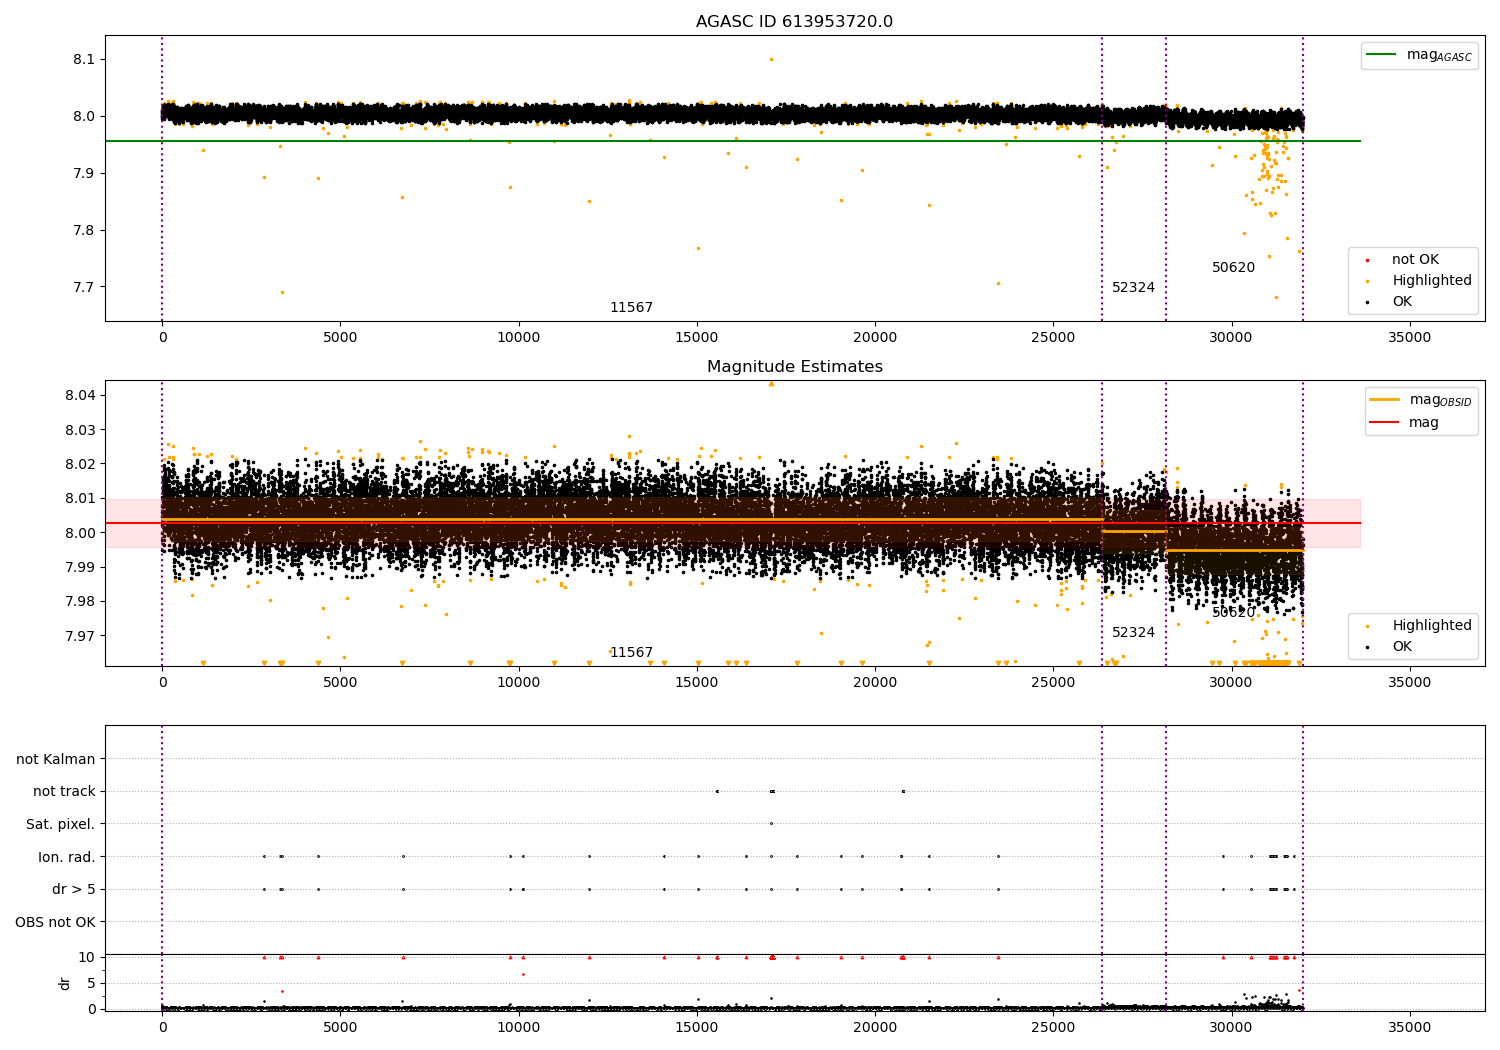Viewport: 1500px width, 1050px height.
Task: Click 'OK' in Magnitude Estimates legend
Action: click(x=1402, y=647)
